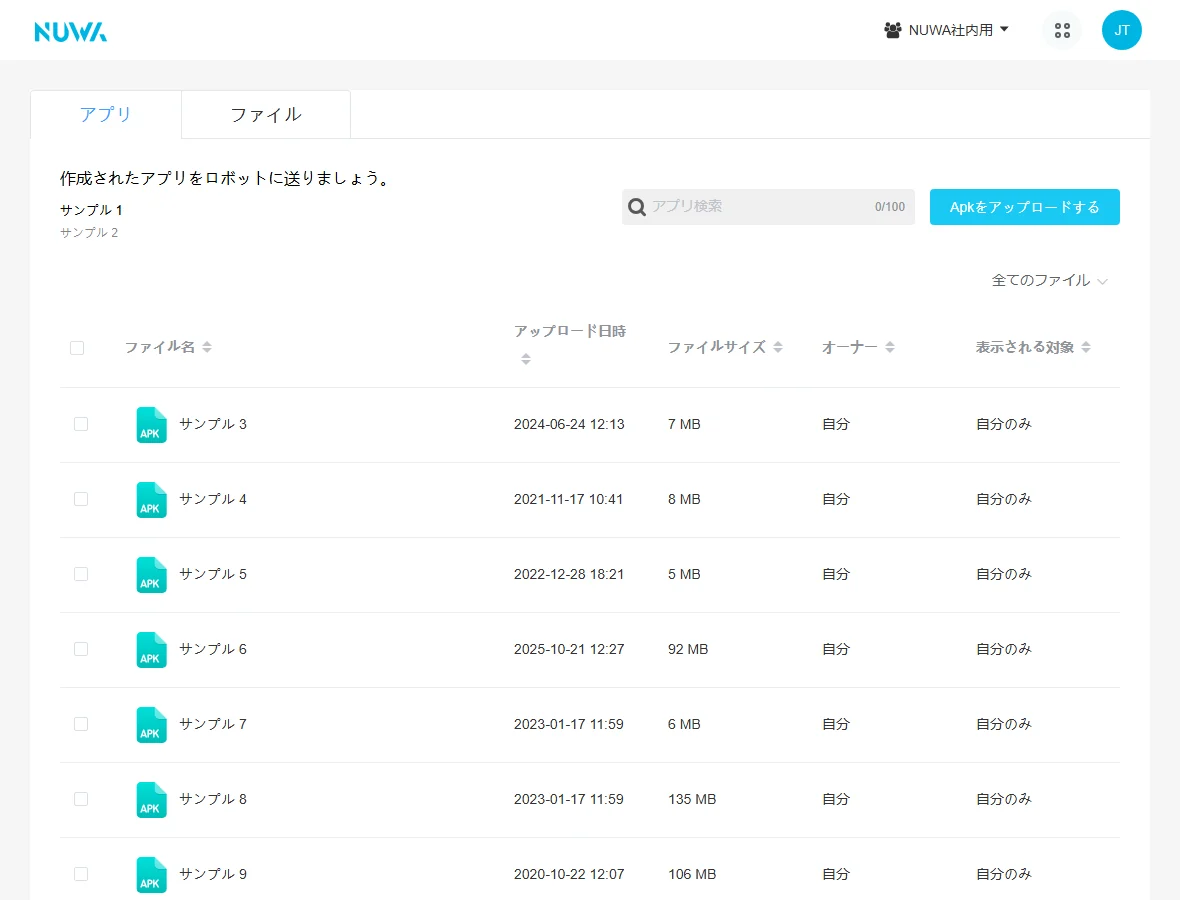Click file name サンプル 7
This screenshot has height=900, width=1180.
[x=213, y=724]
